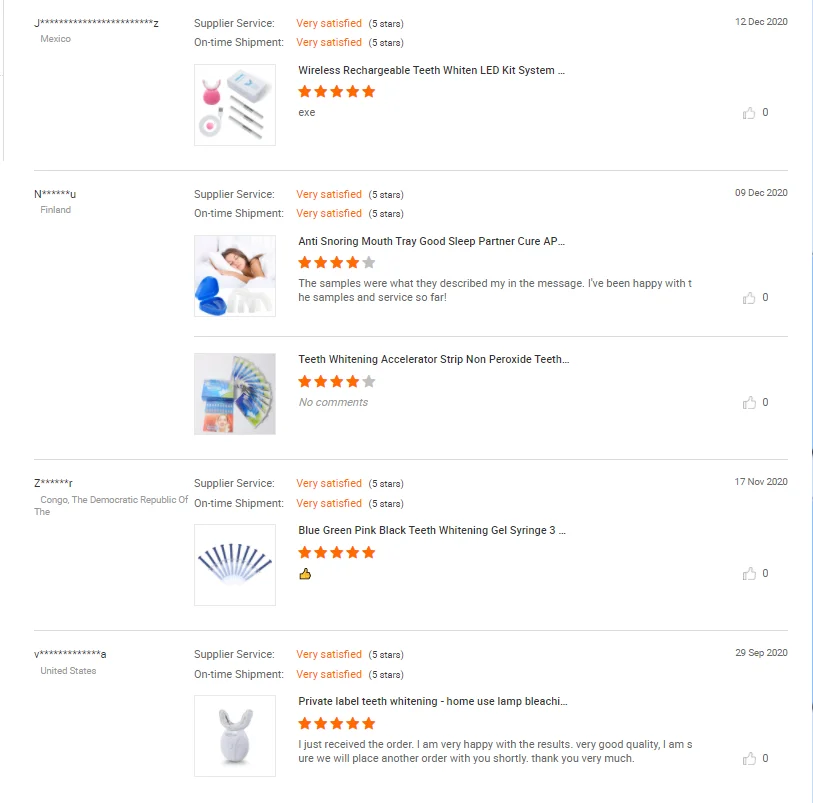Click thumbs-up on Anti Snoring Mouth Tray review
The width and height of the screenshot is (813, 803).
pos(749,298)
